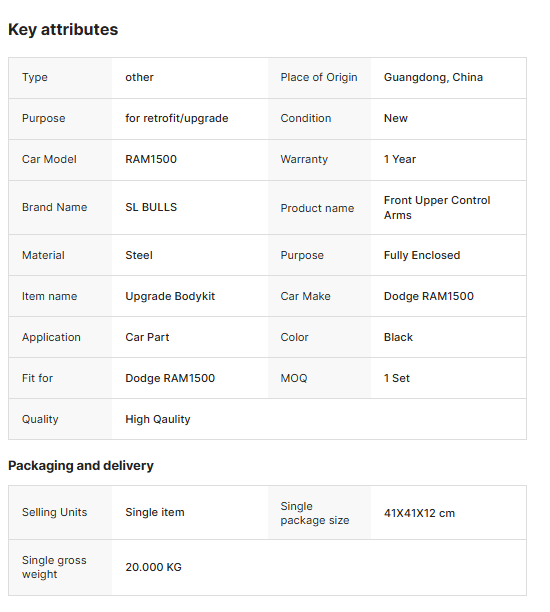Select the Car Part application value
550x612 pixels.
(x=147, y=337)
